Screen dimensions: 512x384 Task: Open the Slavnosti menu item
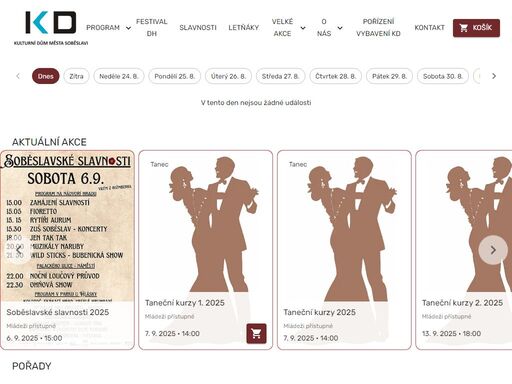(x=198, y=28)
